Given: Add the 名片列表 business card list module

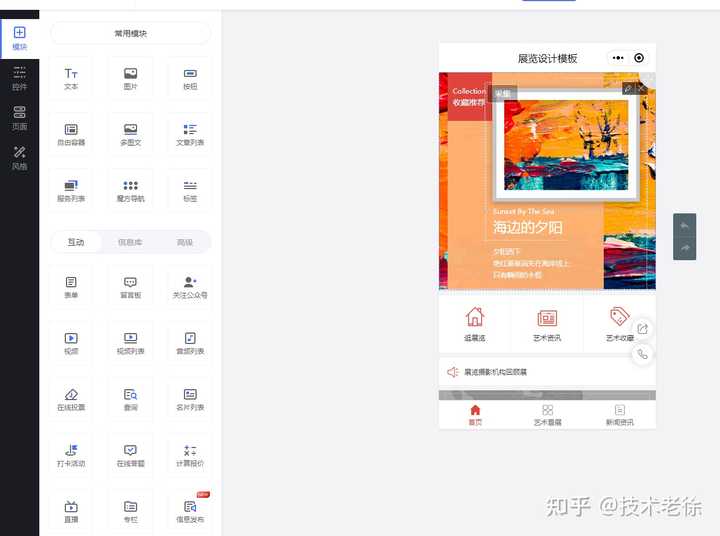Looking at the screenshot, I should pos(190,399).
